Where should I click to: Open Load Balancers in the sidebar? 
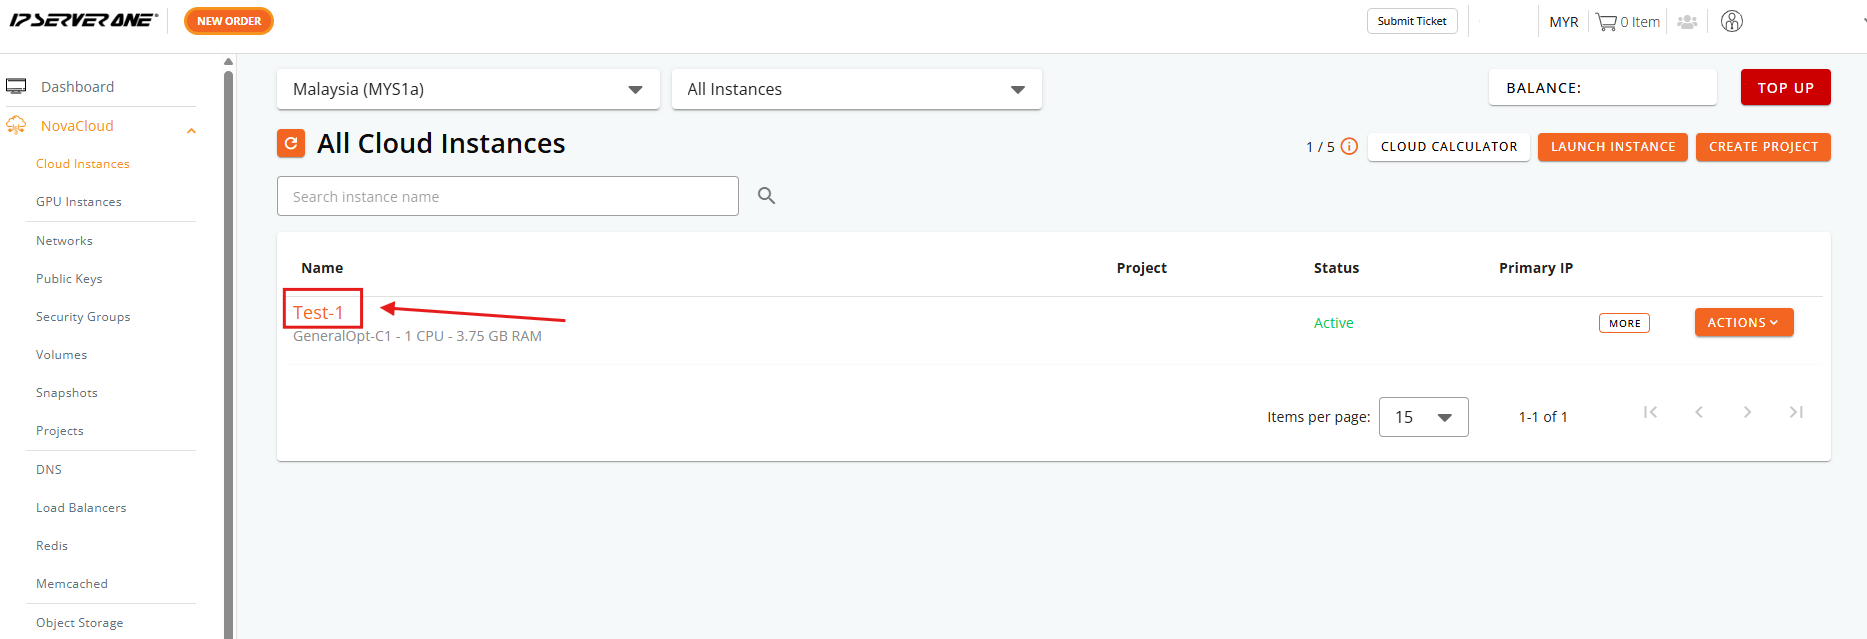coord(81,508)
